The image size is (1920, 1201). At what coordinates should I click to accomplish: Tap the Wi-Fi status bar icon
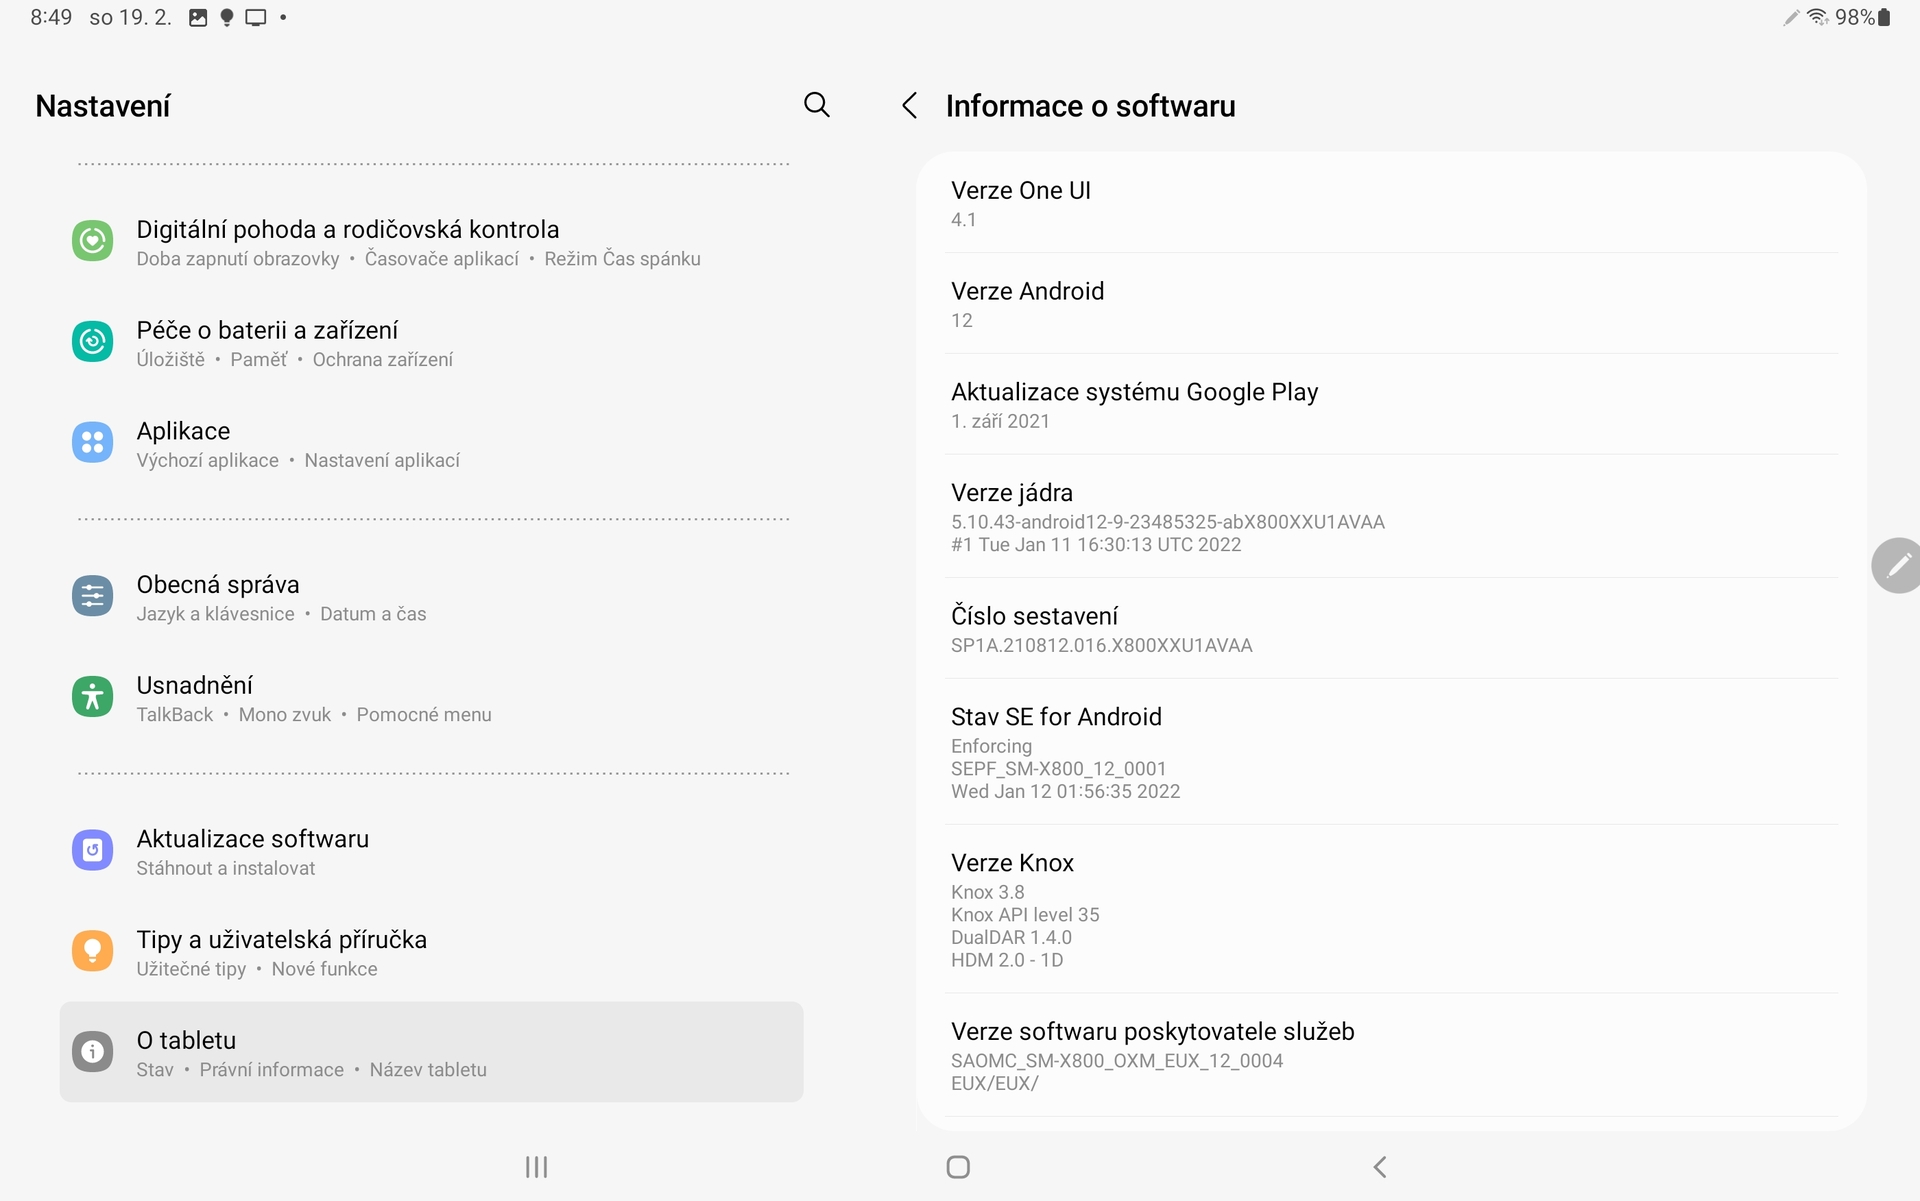[1816, 16]
